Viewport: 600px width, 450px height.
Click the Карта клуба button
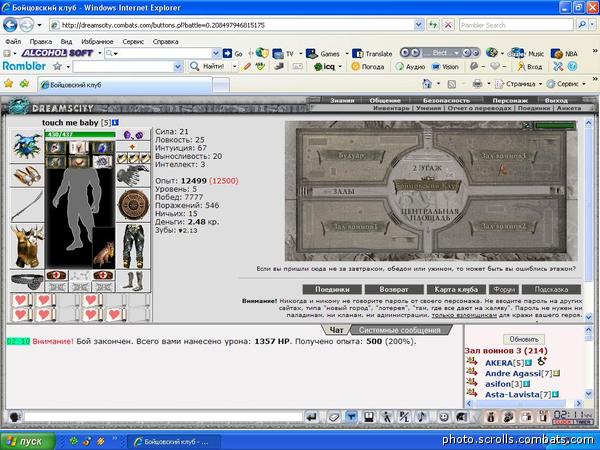(x=456, y=289)
